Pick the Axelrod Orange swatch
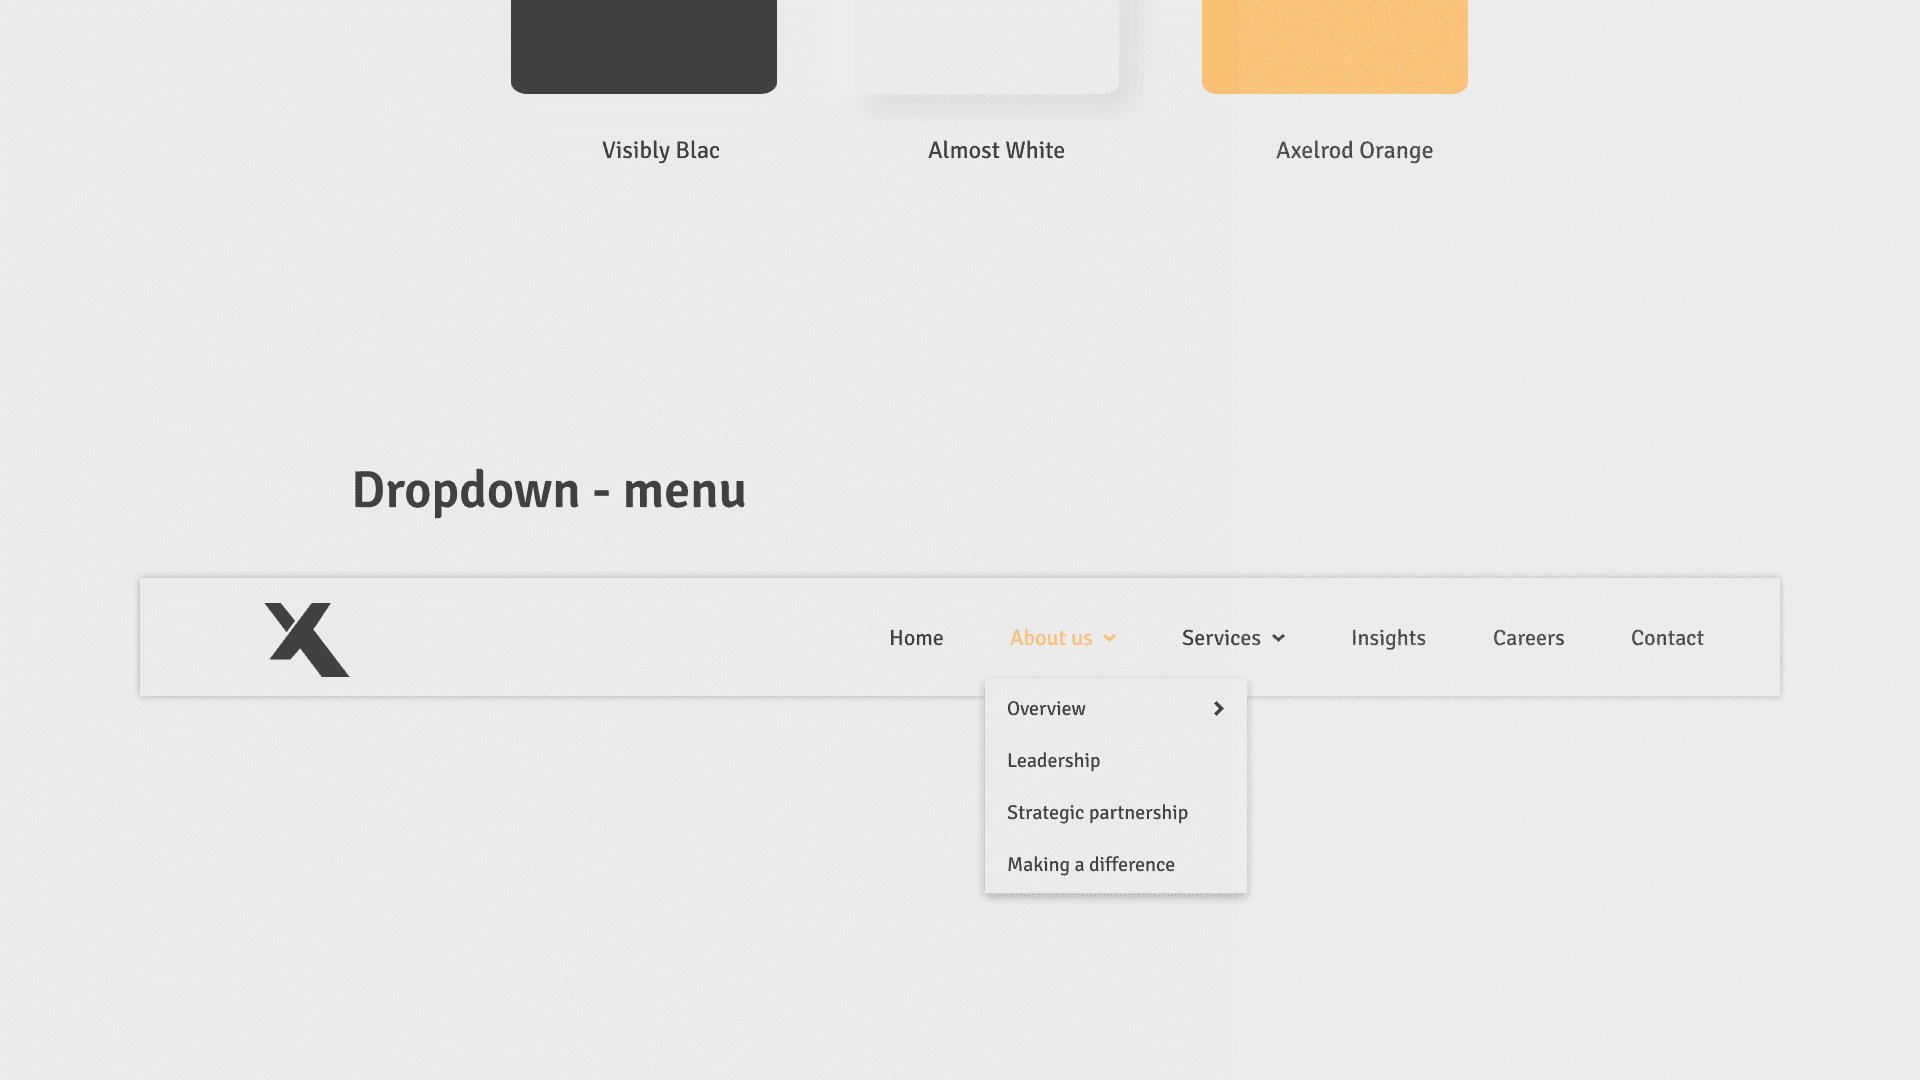 pos(1334,45)
